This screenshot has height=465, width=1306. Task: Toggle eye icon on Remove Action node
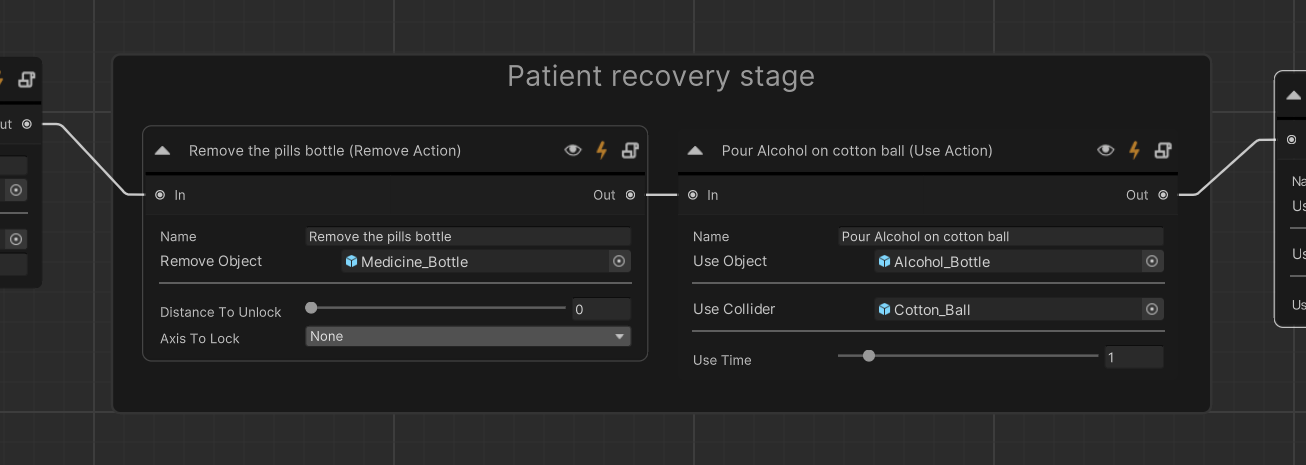pyautogui.click(x=573, y=151)
